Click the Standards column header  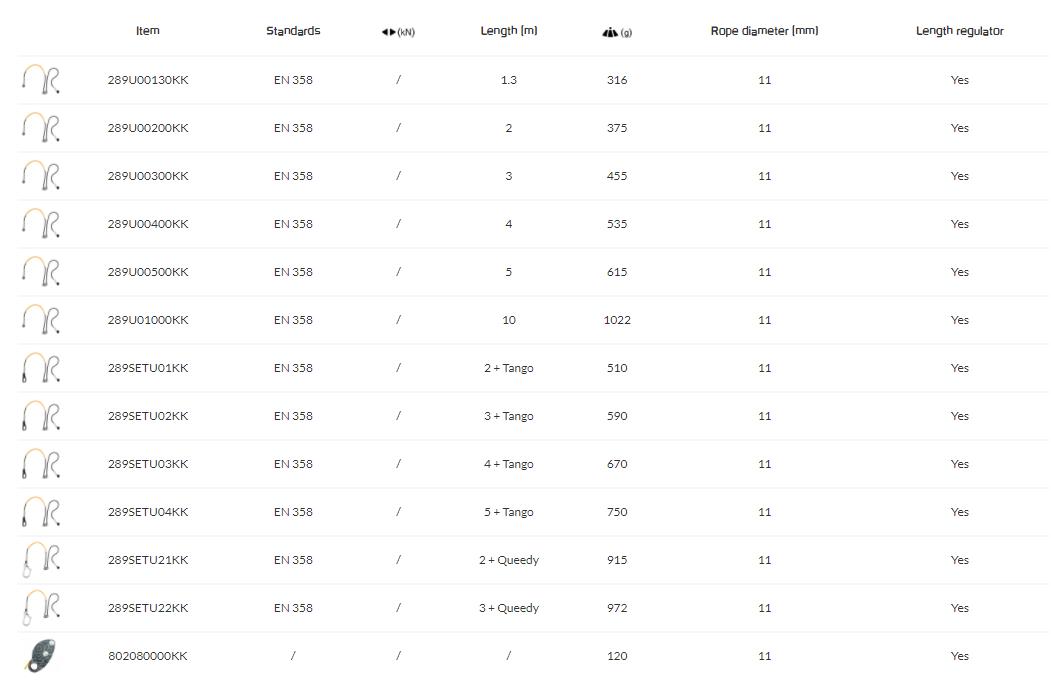(x=293, y=31)
